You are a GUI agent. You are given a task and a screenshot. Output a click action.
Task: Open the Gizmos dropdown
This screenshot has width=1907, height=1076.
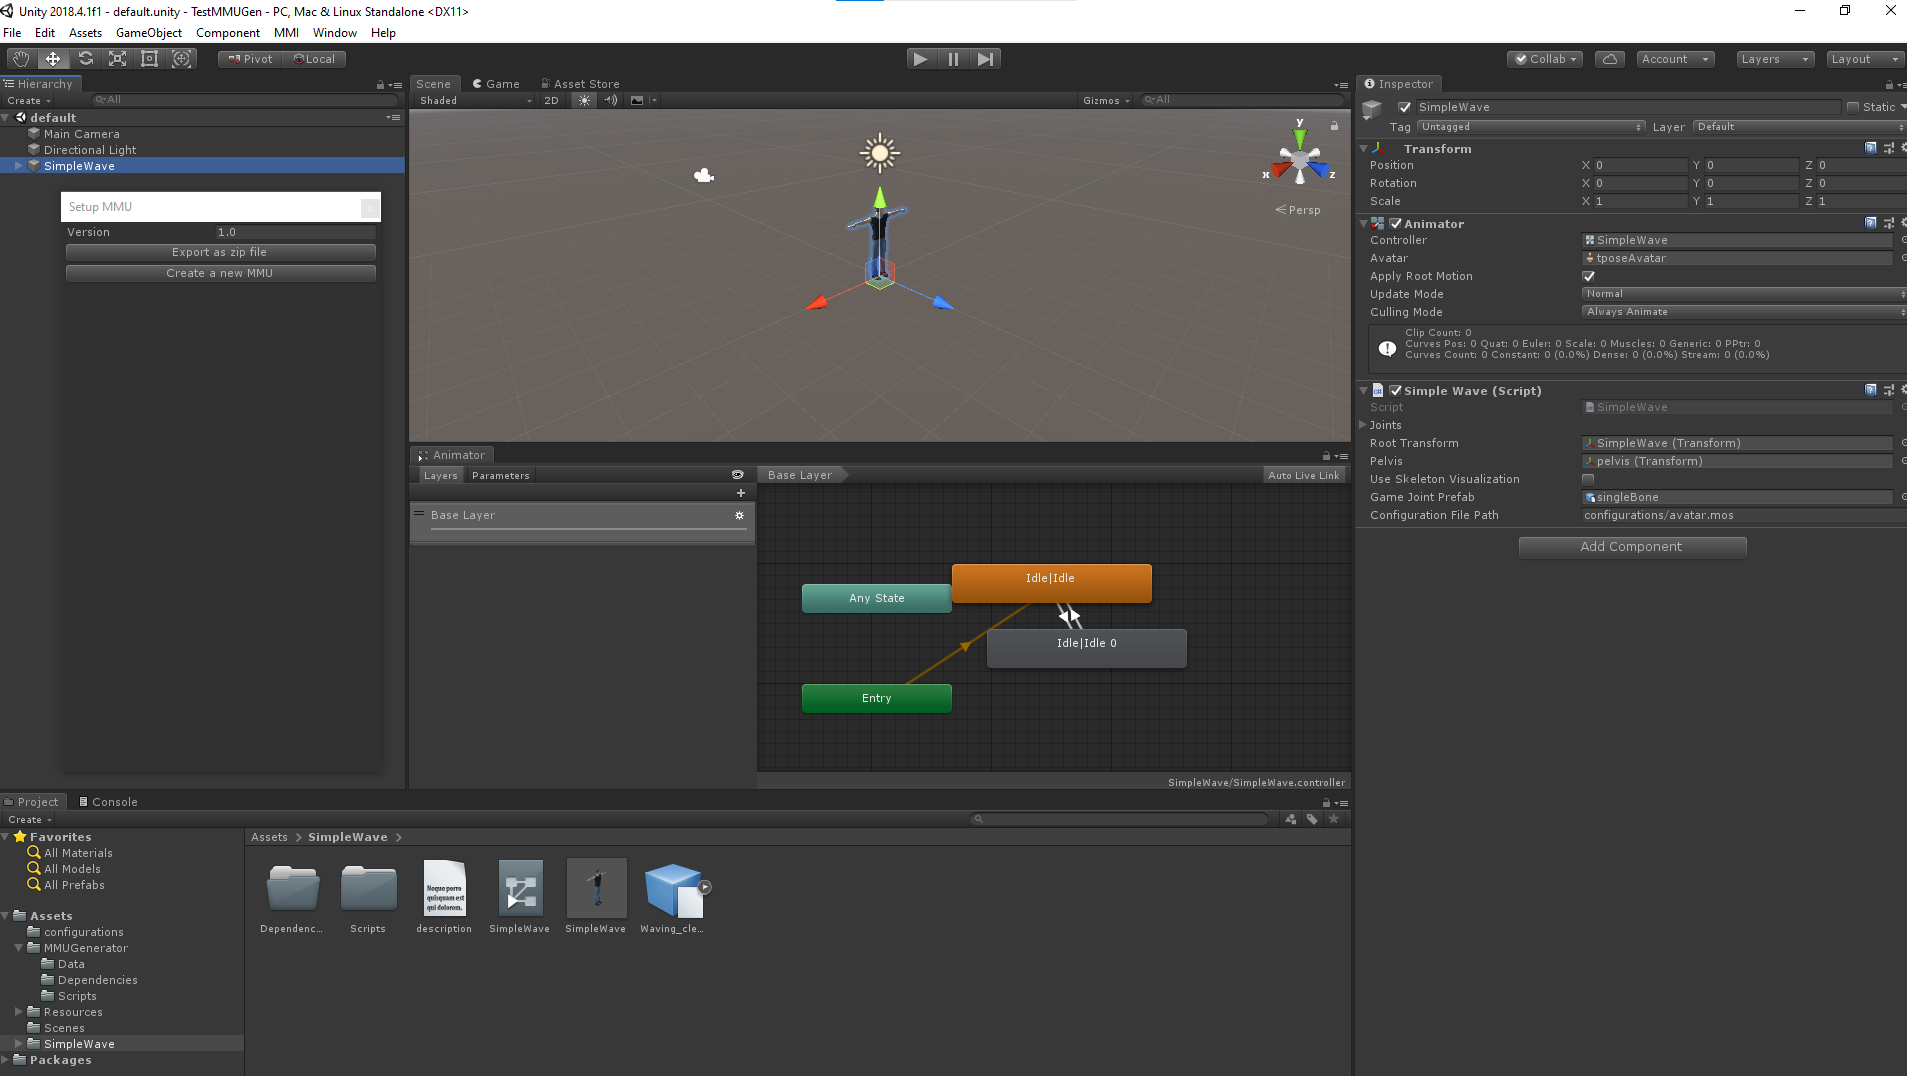point(1106,100)
